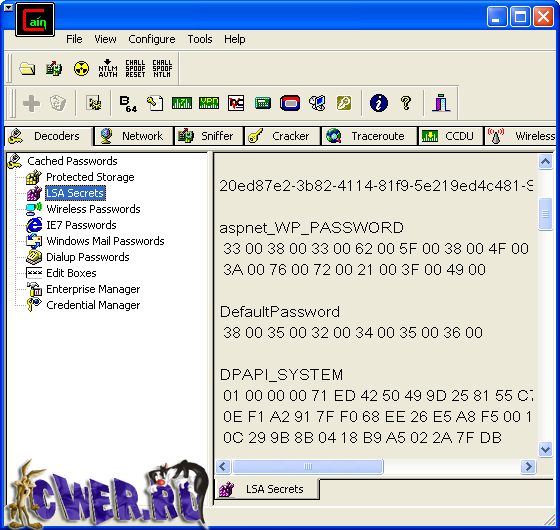This screenshot has width=560, height=530.
Task: Select IE7 Passwords tree item
Action: [x=81, y=225]
